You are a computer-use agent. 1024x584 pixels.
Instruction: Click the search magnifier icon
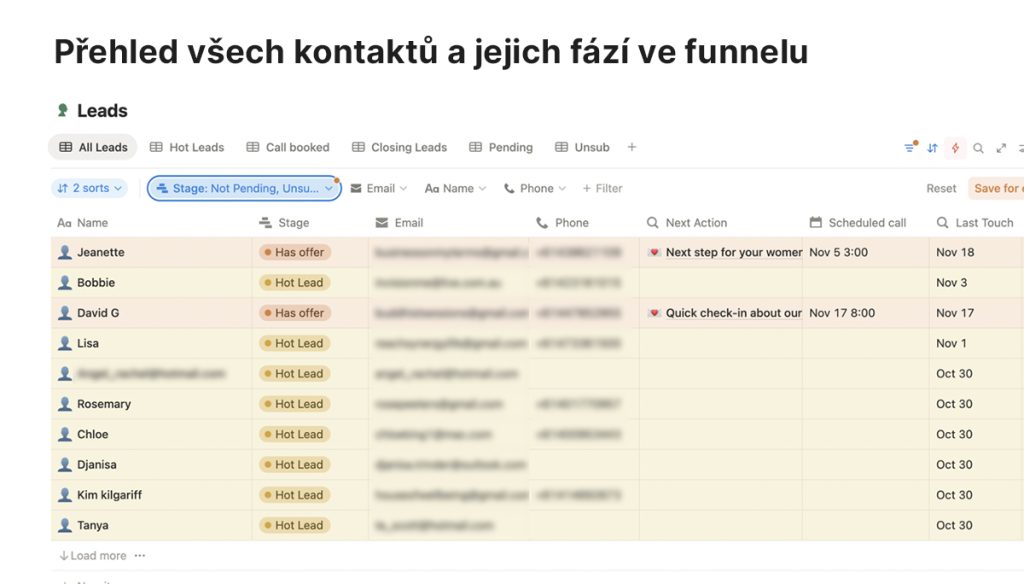point(979,148)
